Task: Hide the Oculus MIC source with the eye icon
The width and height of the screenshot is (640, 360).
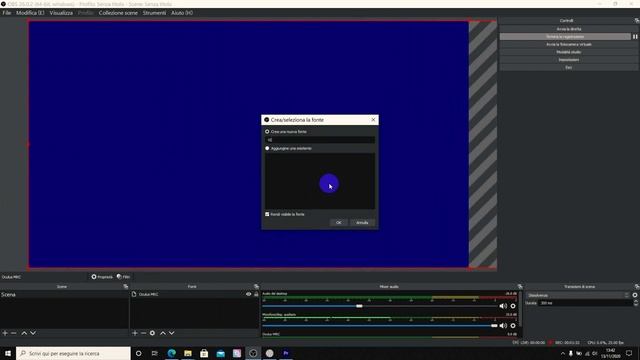Action: coord(249,294)
